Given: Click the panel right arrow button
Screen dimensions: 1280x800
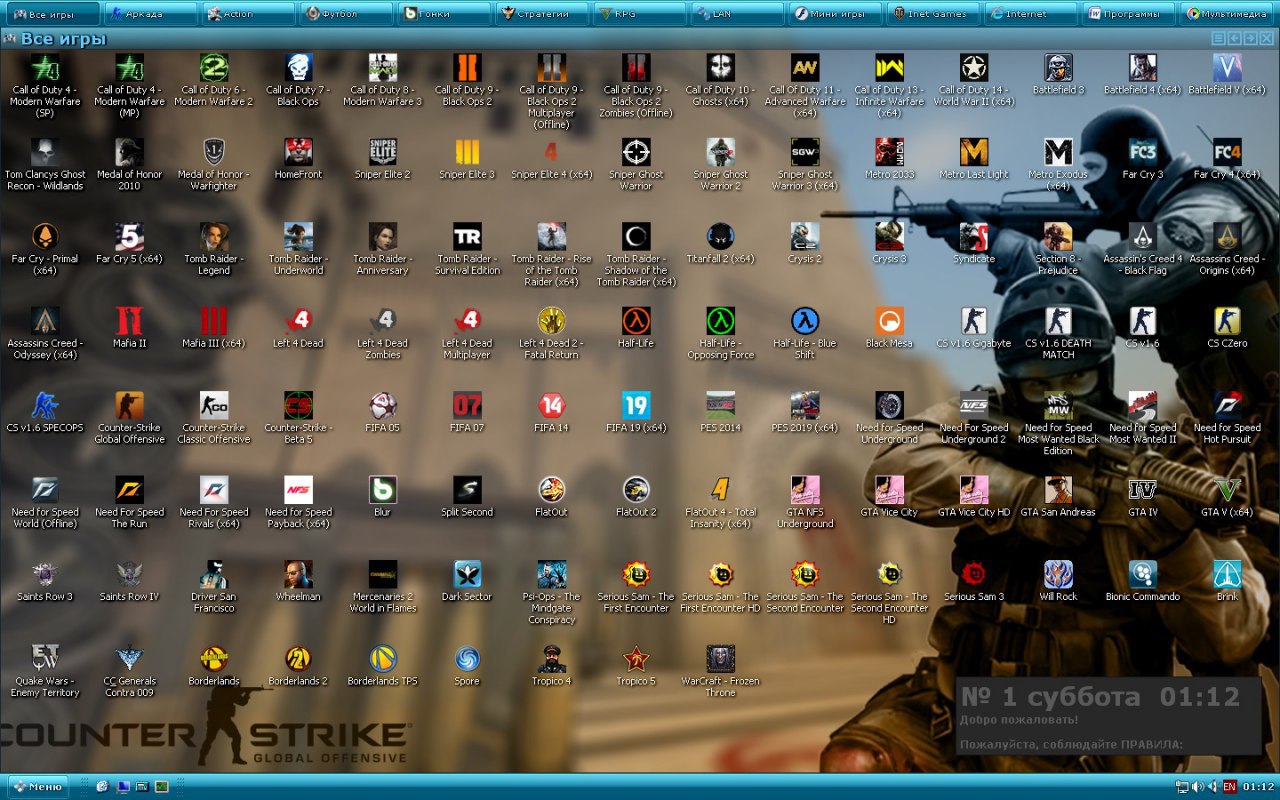Looking at the screenshot, I should (1250, 38).
